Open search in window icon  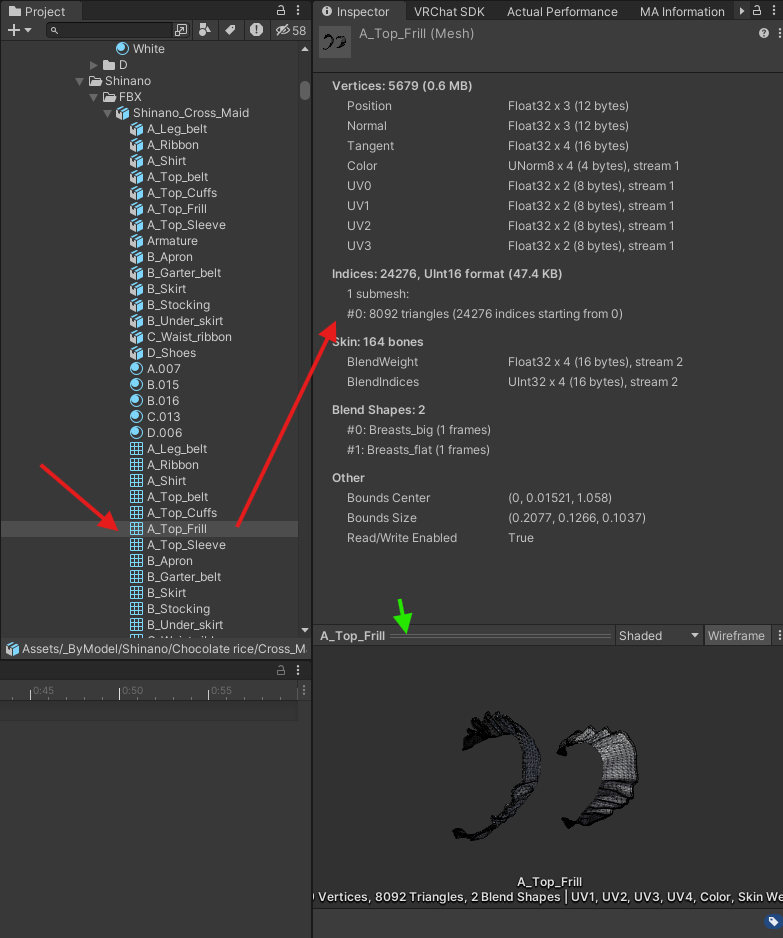[x=181, y=30]
